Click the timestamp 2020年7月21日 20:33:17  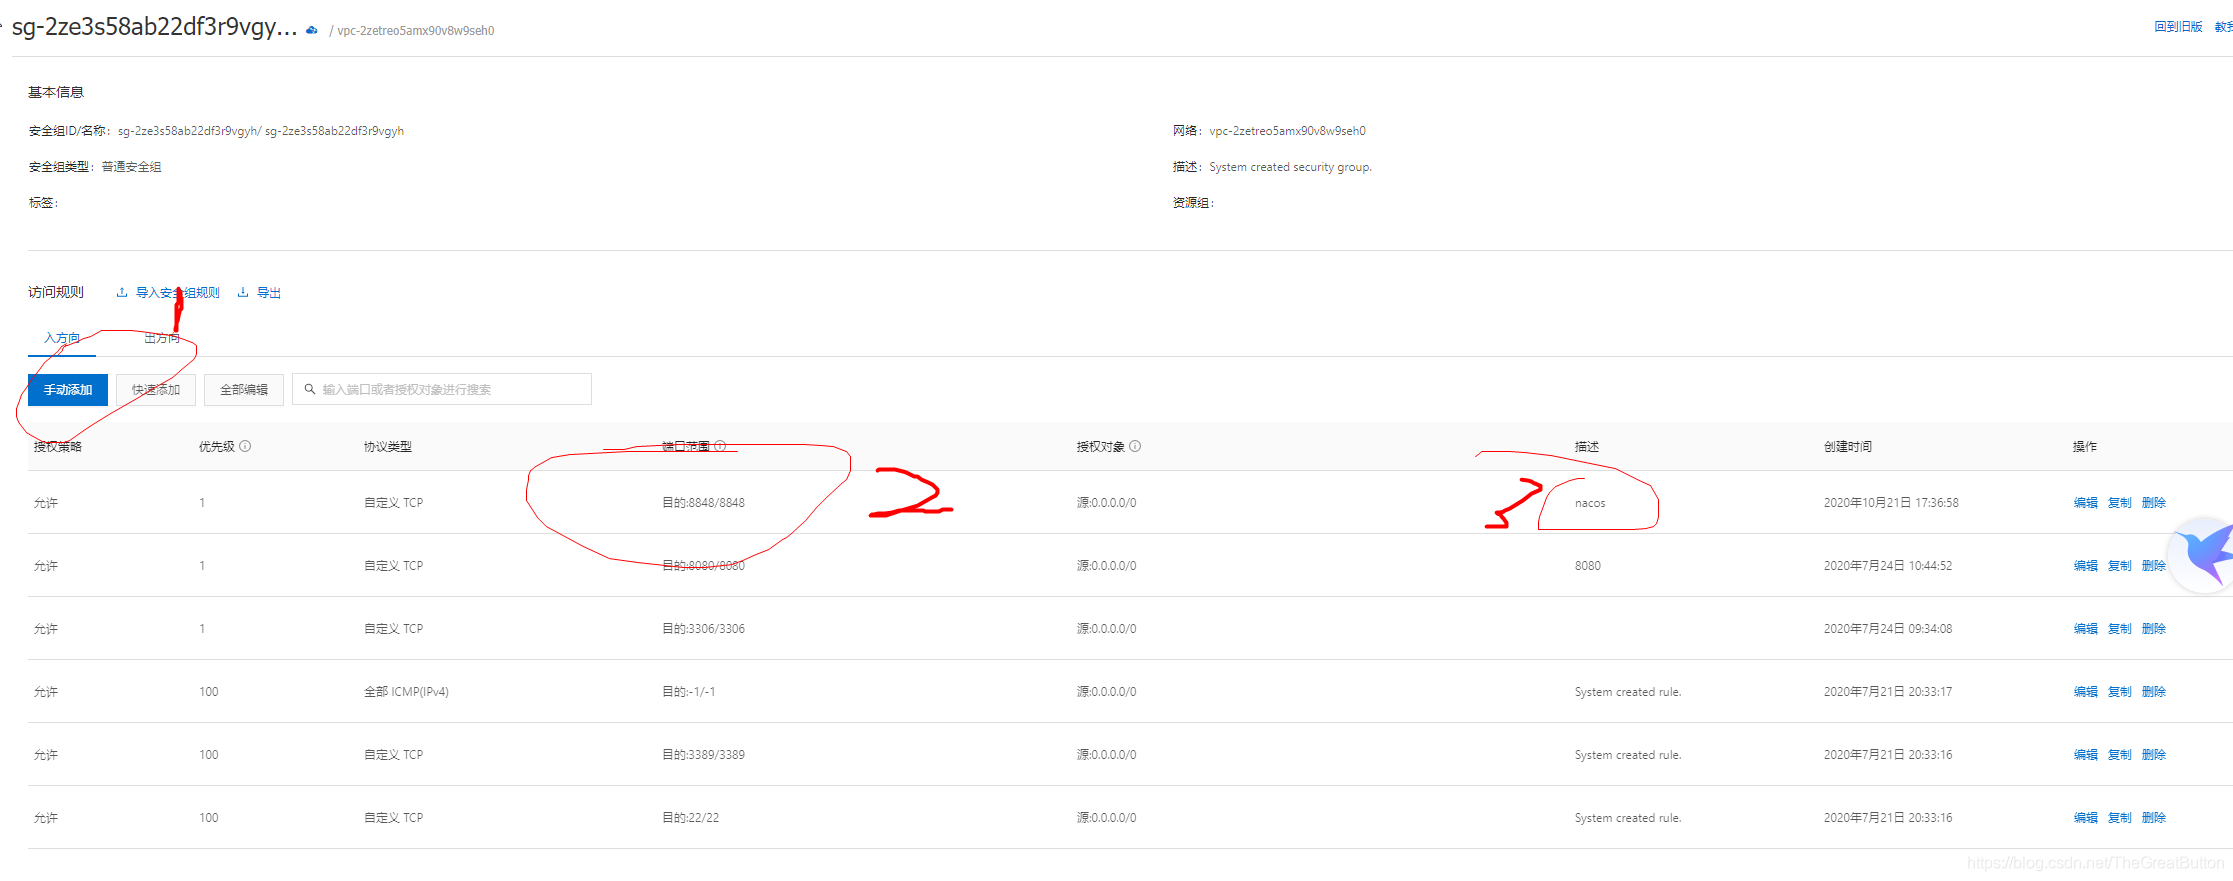coord(1888,692)
